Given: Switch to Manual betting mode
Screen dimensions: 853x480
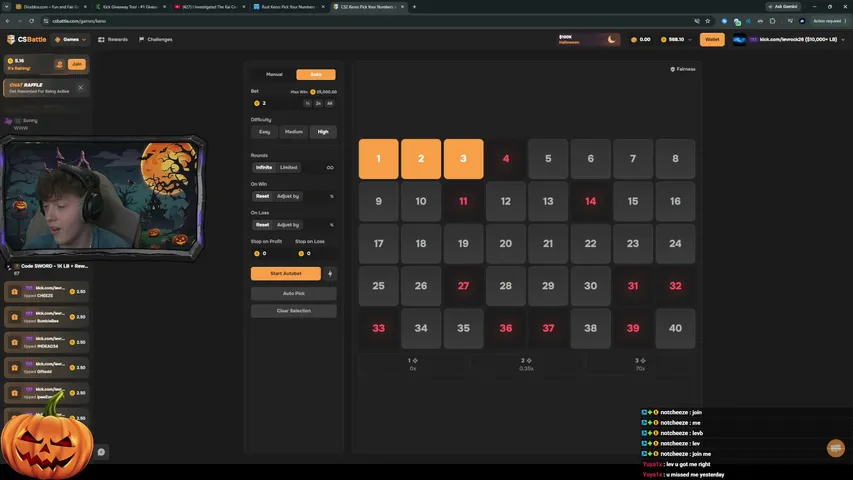Looking at the screenshot, I should click(x=274, y=74).
